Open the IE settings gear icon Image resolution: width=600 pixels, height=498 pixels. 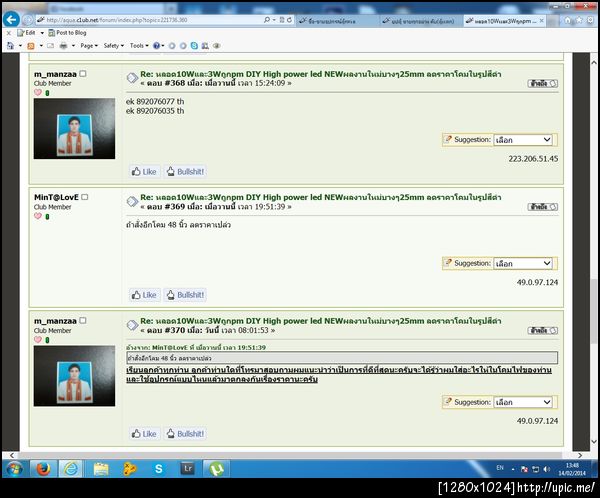[590, 20]
